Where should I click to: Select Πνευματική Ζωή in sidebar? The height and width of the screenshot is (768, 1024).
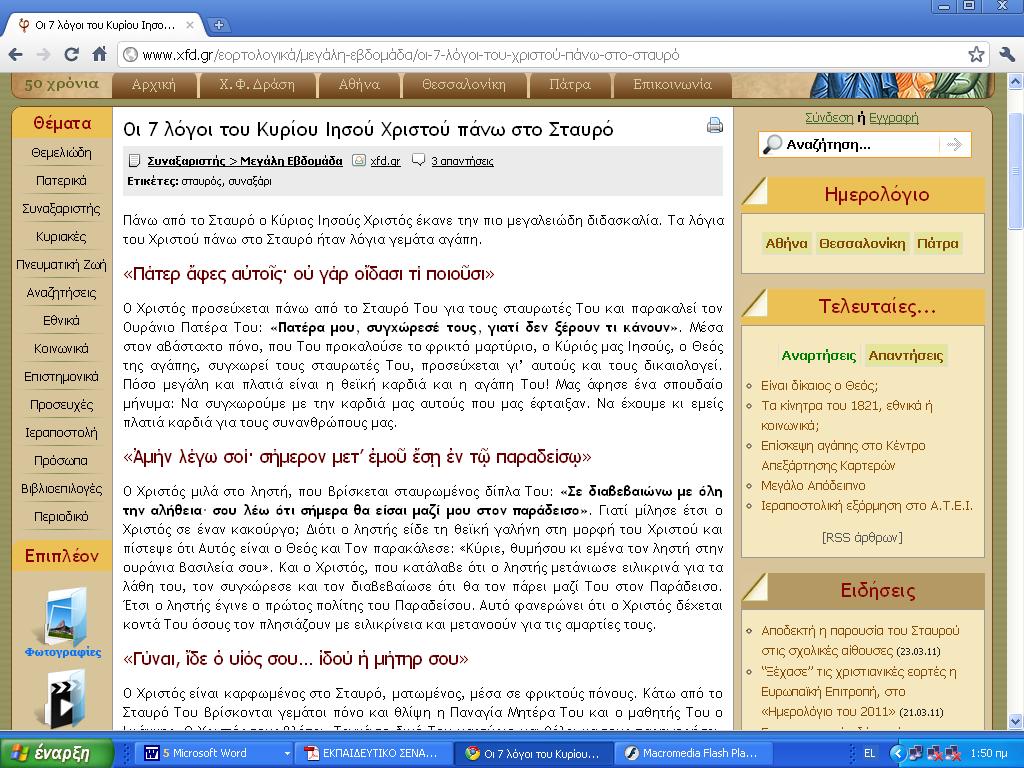(x=61, y=265)
